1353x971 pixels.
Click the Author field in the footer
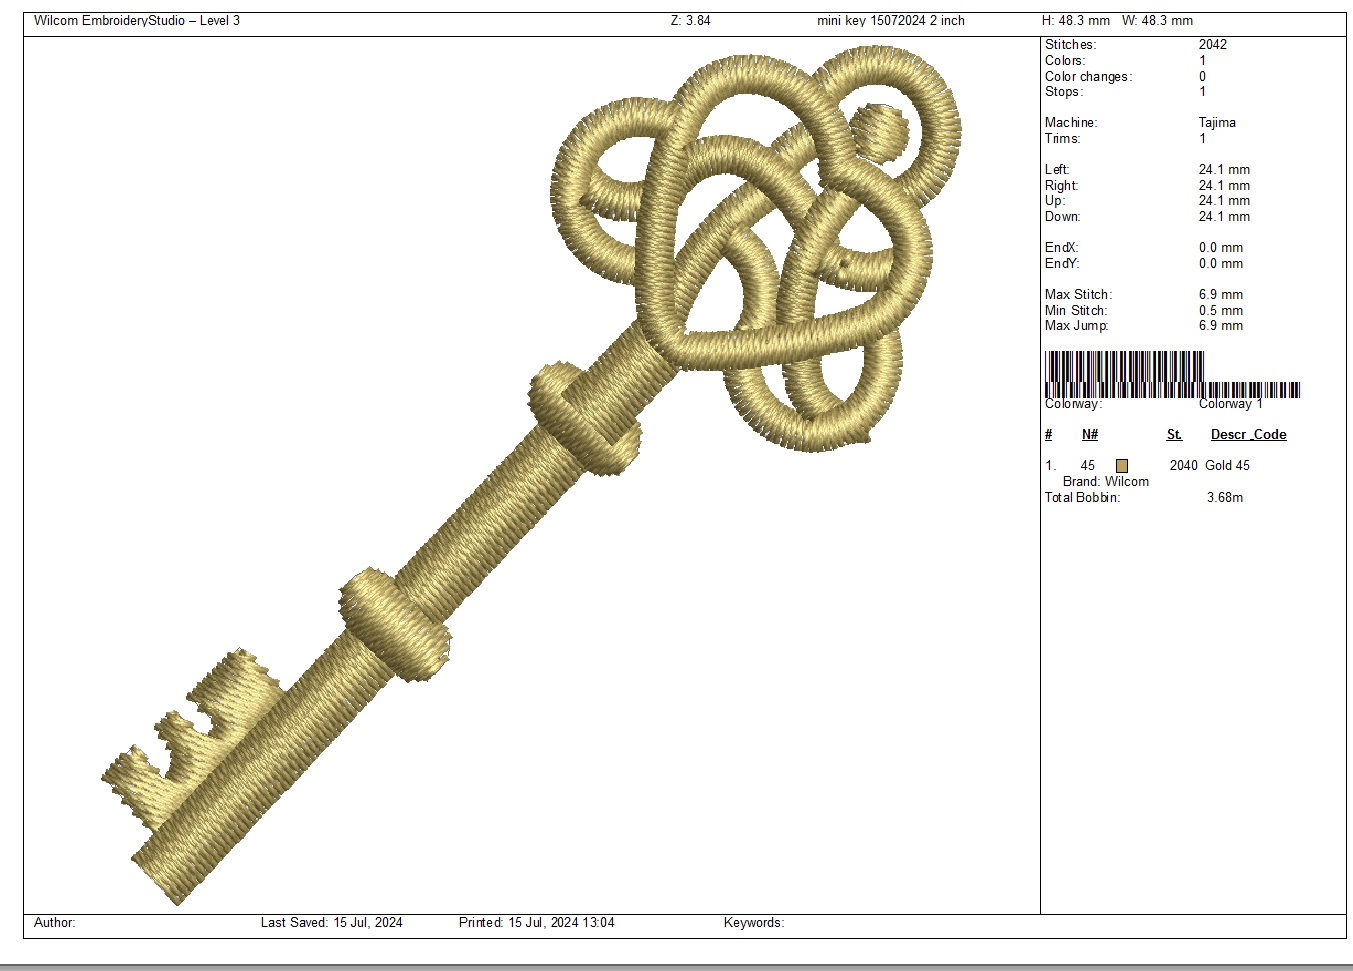(x=55, y=923)
